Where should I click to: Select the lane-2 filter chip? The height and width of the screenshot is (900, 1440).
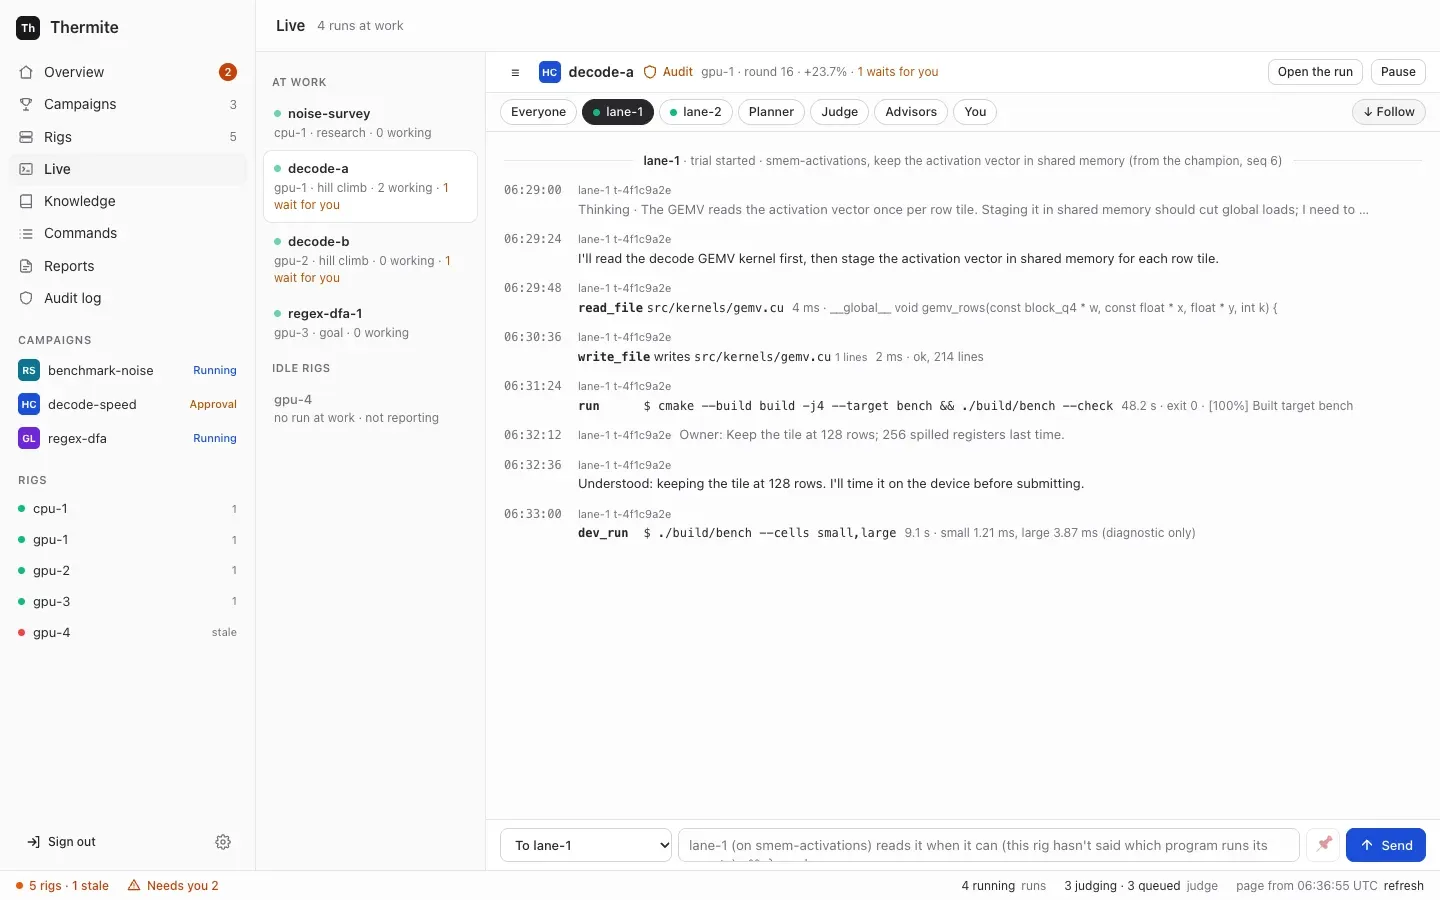pyautogui.click(x=696, y=112)
